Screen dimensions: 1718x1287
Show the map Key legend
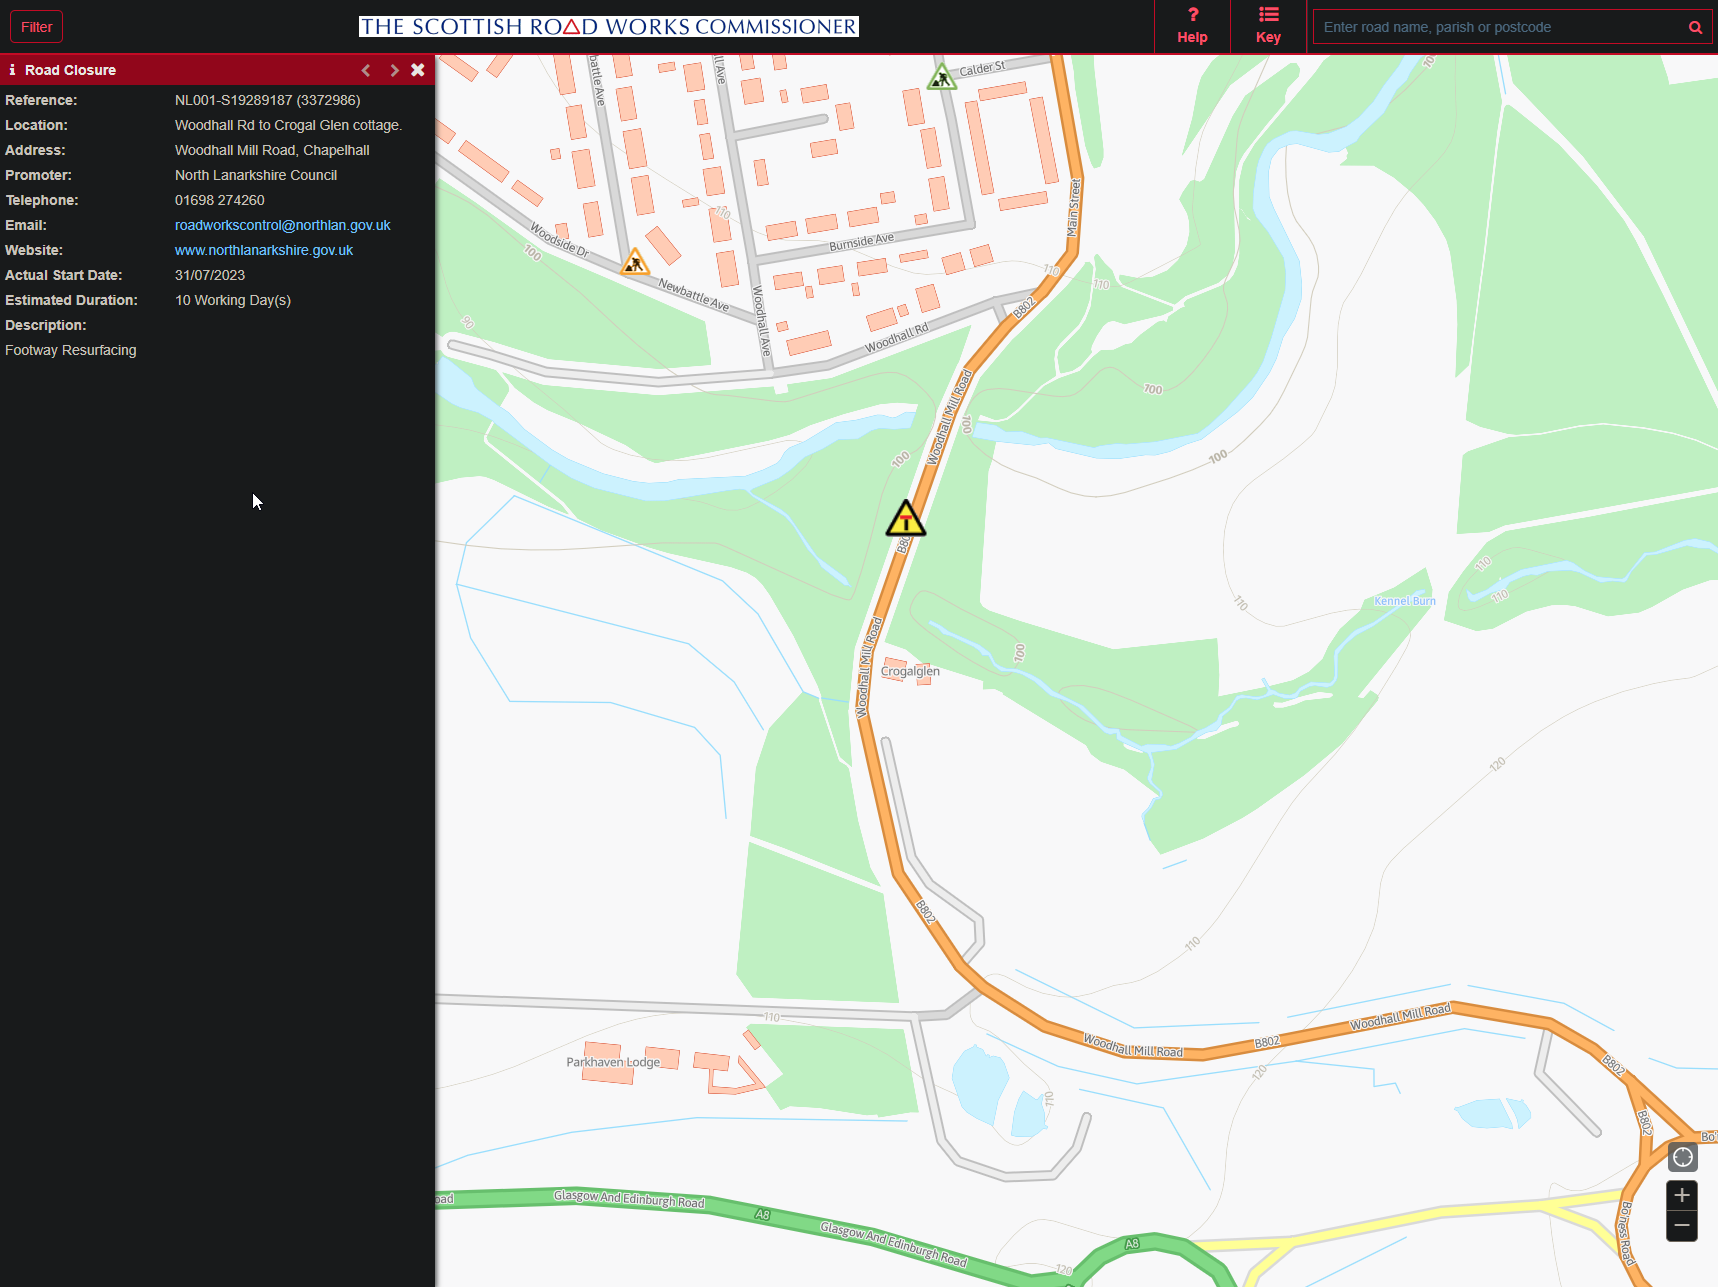(1268, 26)
